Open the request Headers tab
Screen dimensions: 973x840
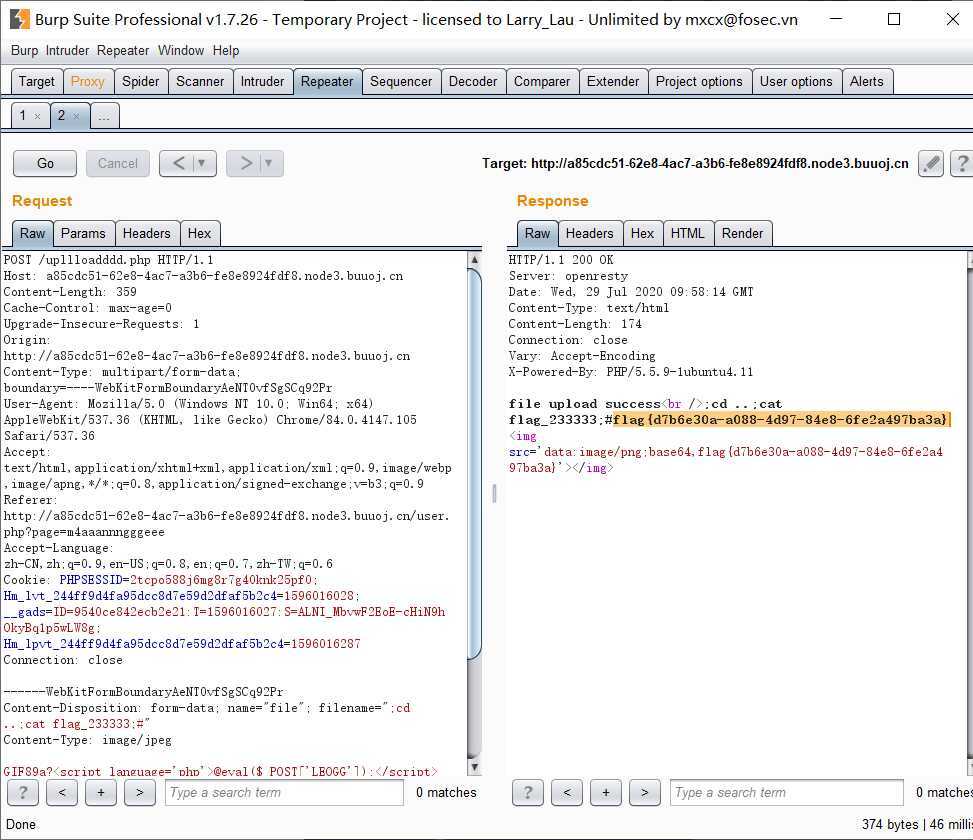point(146,233)
